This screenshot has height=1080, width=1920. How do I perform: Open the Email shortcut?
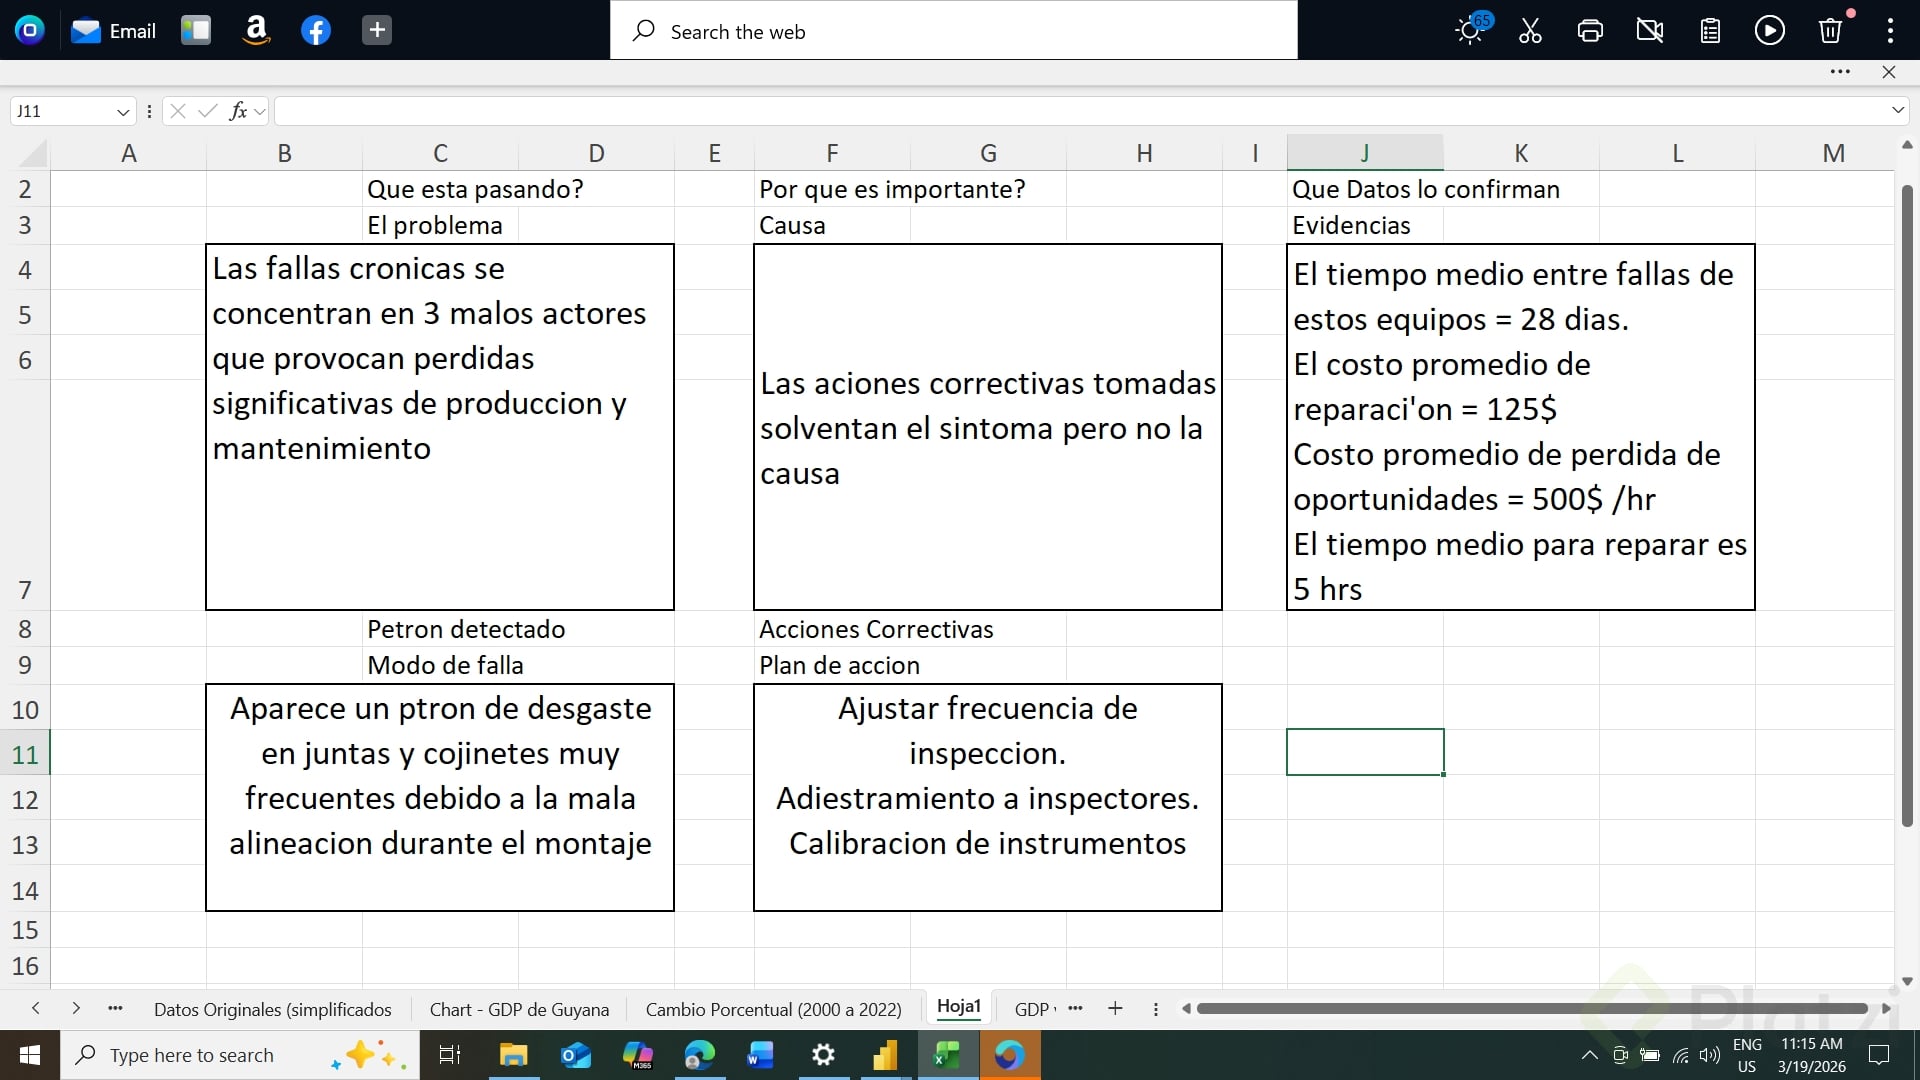click(x=114, y=31)
